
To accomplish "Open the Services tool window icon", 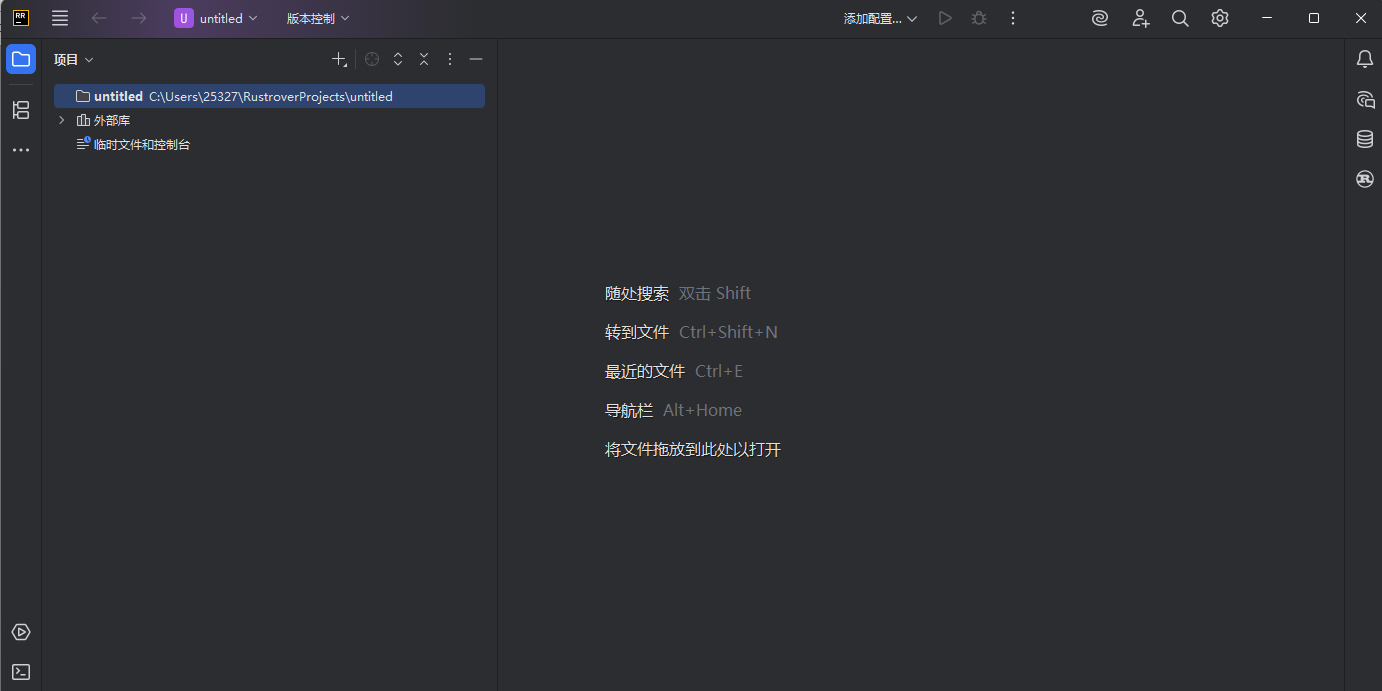I will (x=21, y=632).
